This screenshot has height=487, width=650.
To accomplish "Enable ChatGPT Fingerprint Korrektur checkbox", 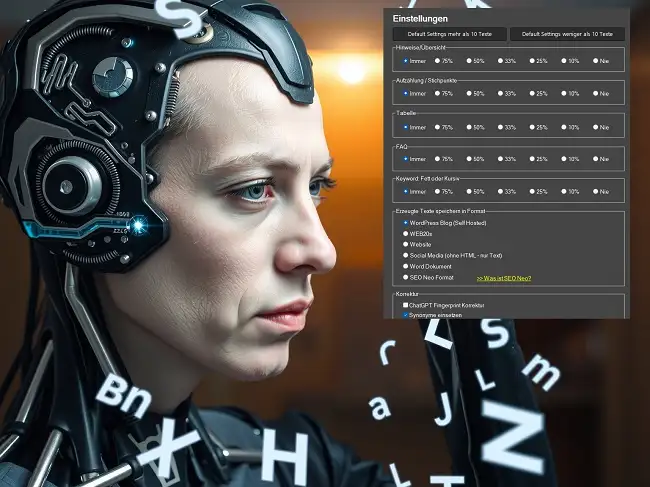I will pyautogui.click(x=405, y=305).
